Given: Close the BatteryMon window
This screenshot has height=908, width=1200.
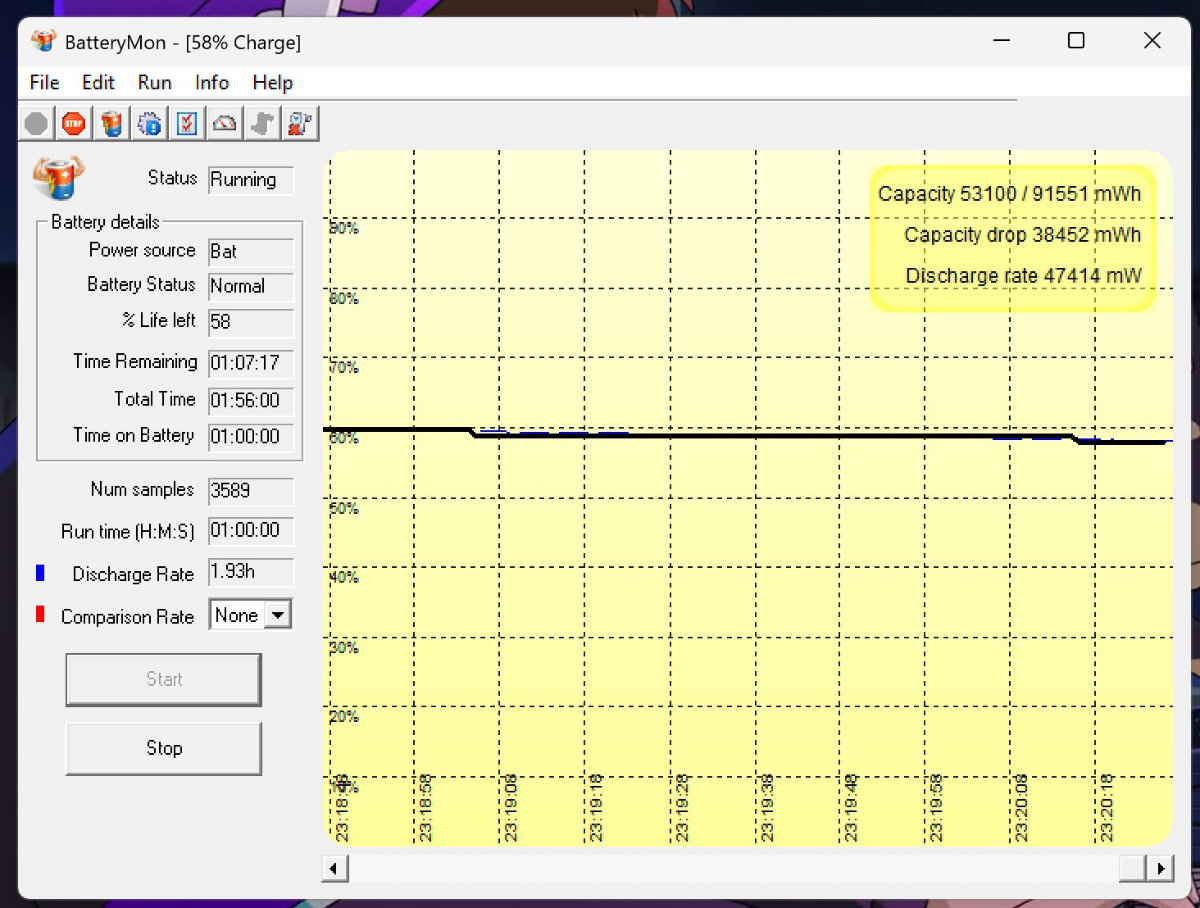Looking at the screenshot, I should click(x=1152, y=41).
